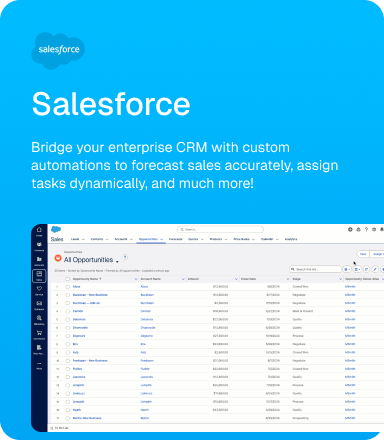Tick the select-all checkbox in table header
This screenshot has height=440, width=384.
[67, 279]
